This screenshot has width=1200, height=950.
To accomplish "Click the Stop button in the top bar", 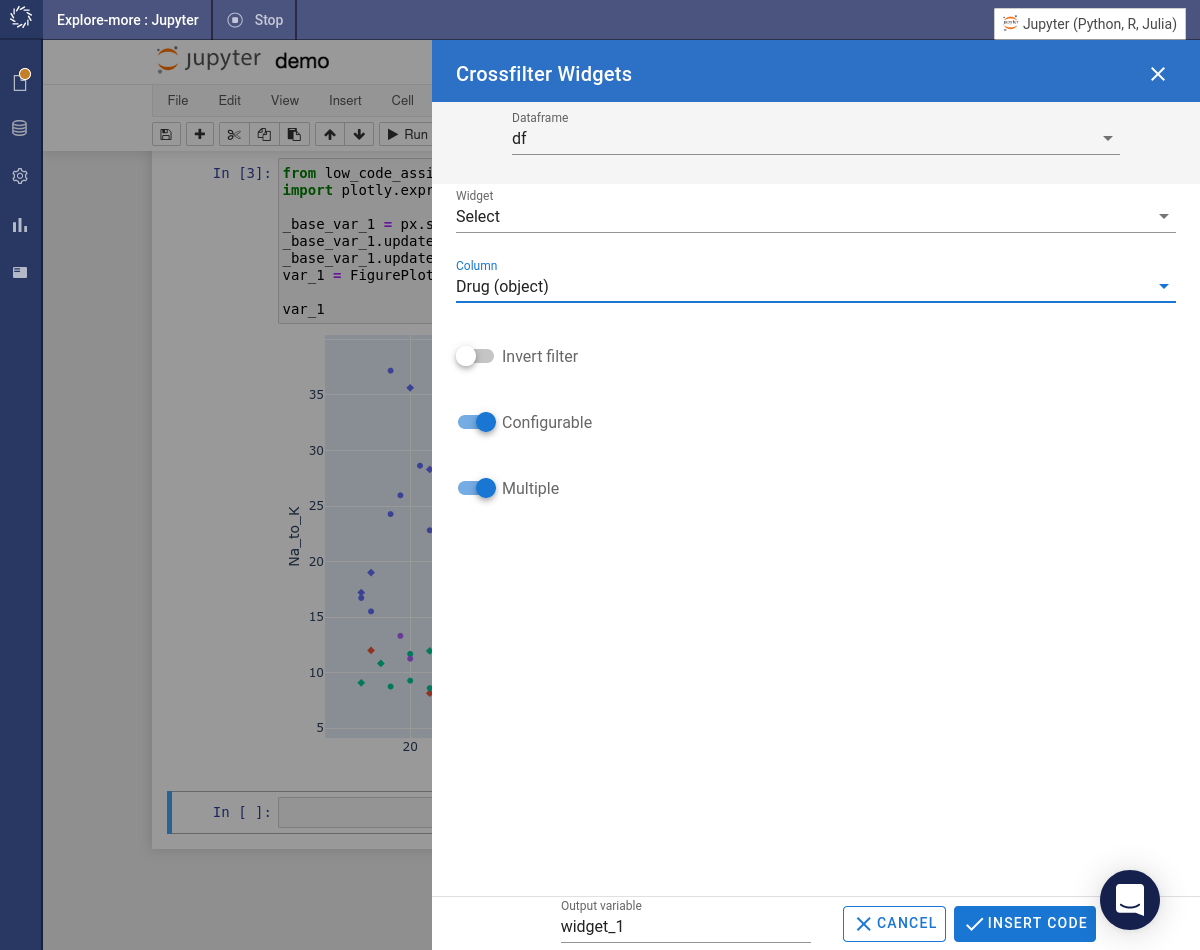I will 255,20.
